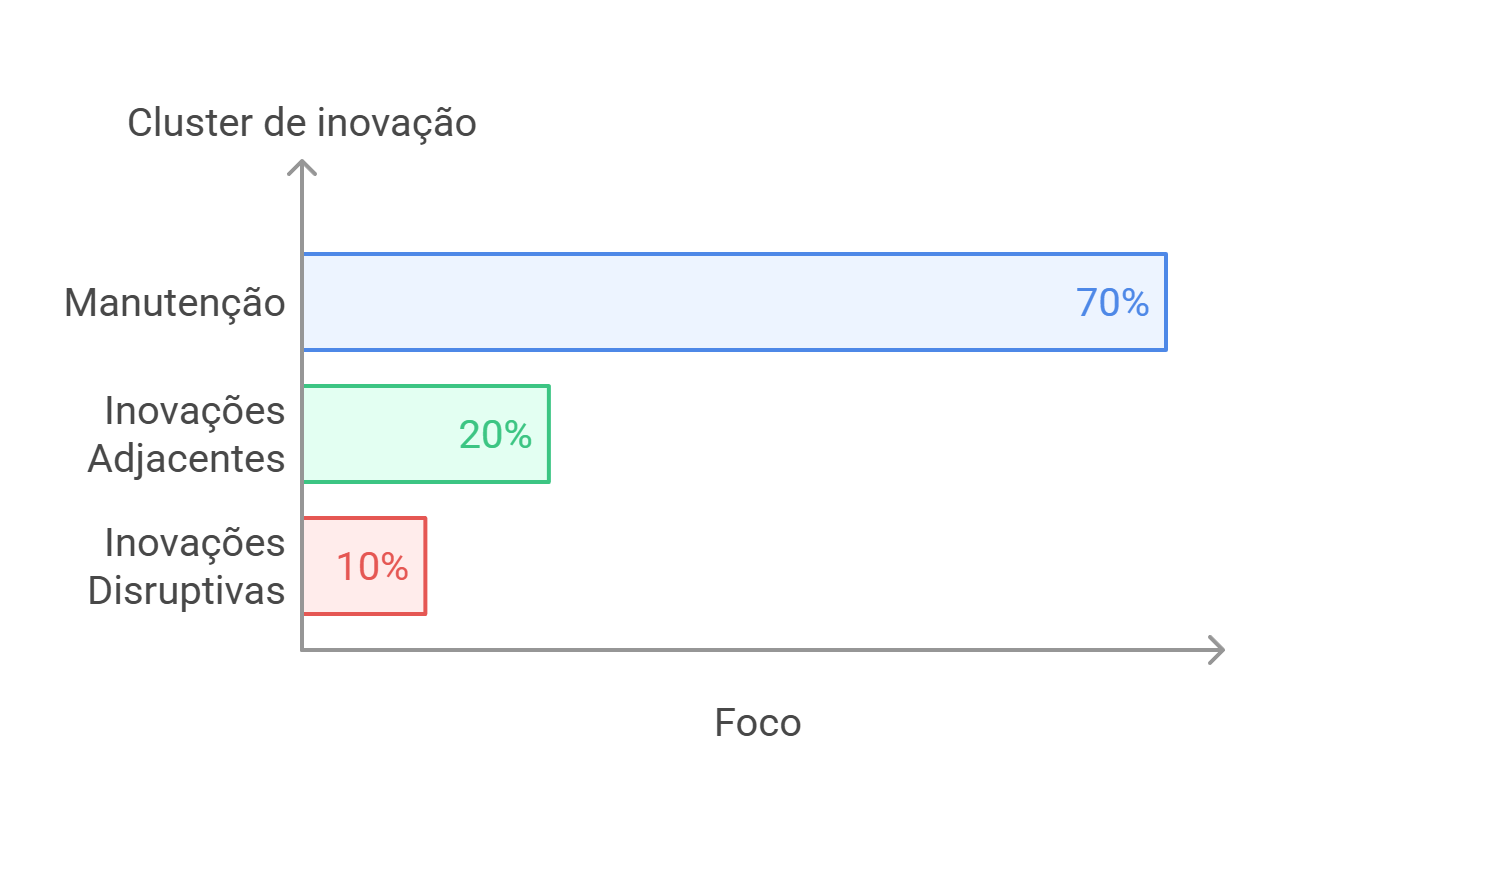
Task: Click the word Adjacentes in label
Action: 187,459
